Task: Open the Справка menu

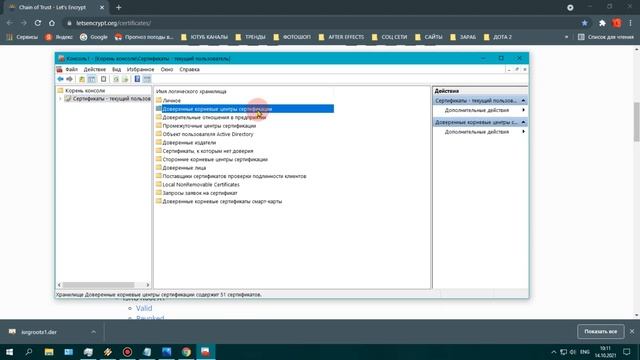Action: [189, 70]
